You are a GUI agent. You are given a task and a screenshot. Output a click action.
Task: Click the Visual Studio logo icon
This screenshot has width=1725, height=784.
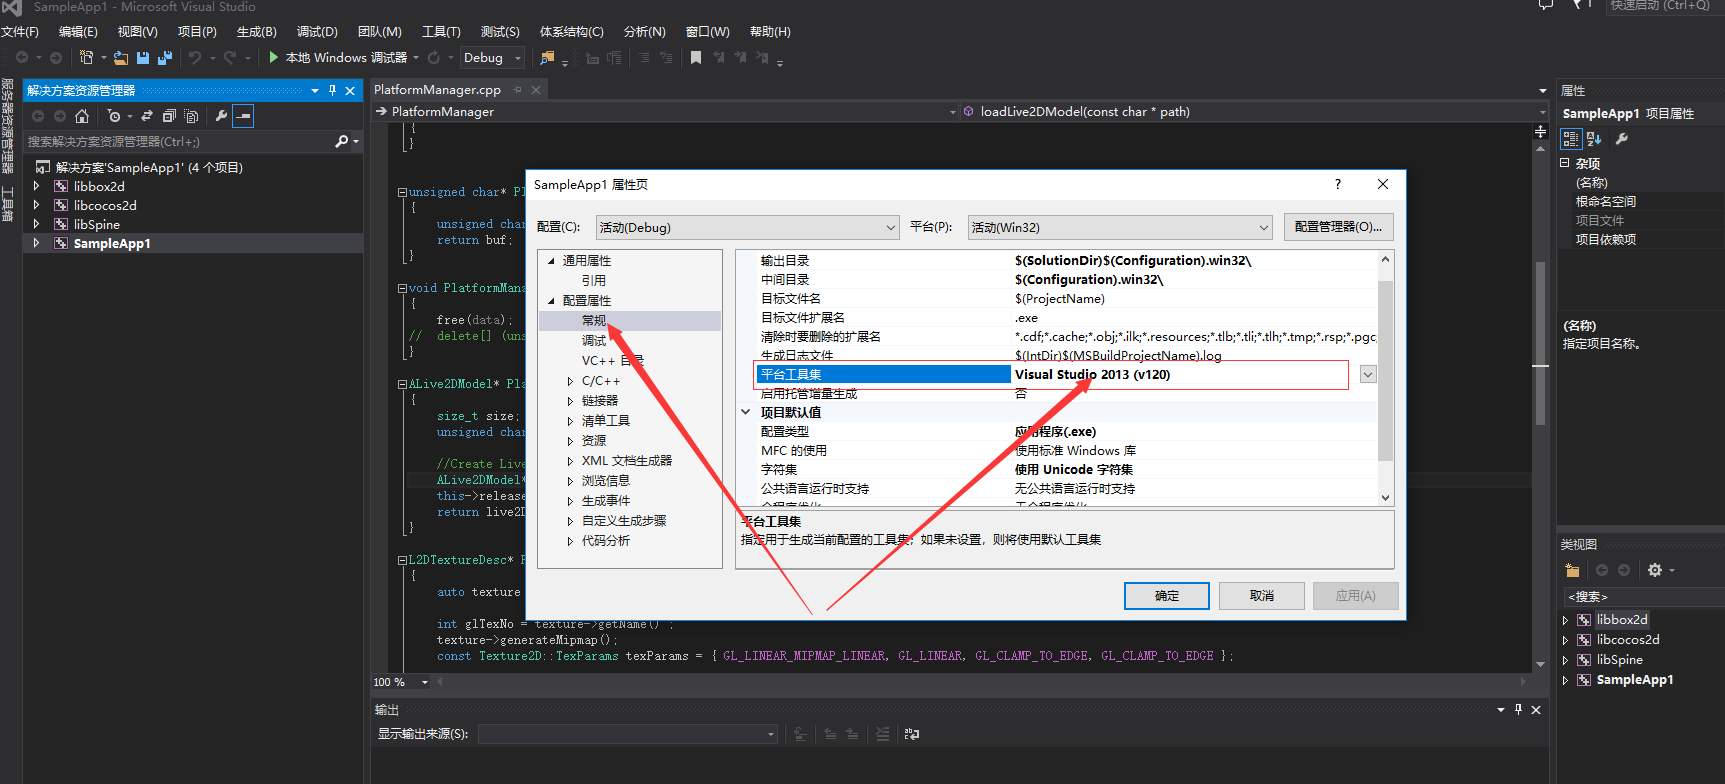(12, 7)
